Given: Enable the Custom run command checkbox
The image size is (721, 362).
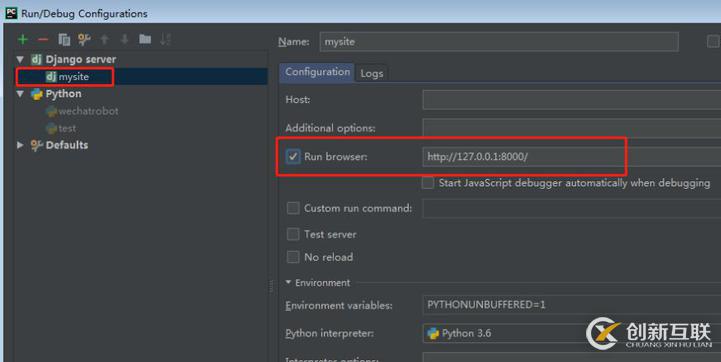Looking at the screenshot, I should tap(293, 208).
